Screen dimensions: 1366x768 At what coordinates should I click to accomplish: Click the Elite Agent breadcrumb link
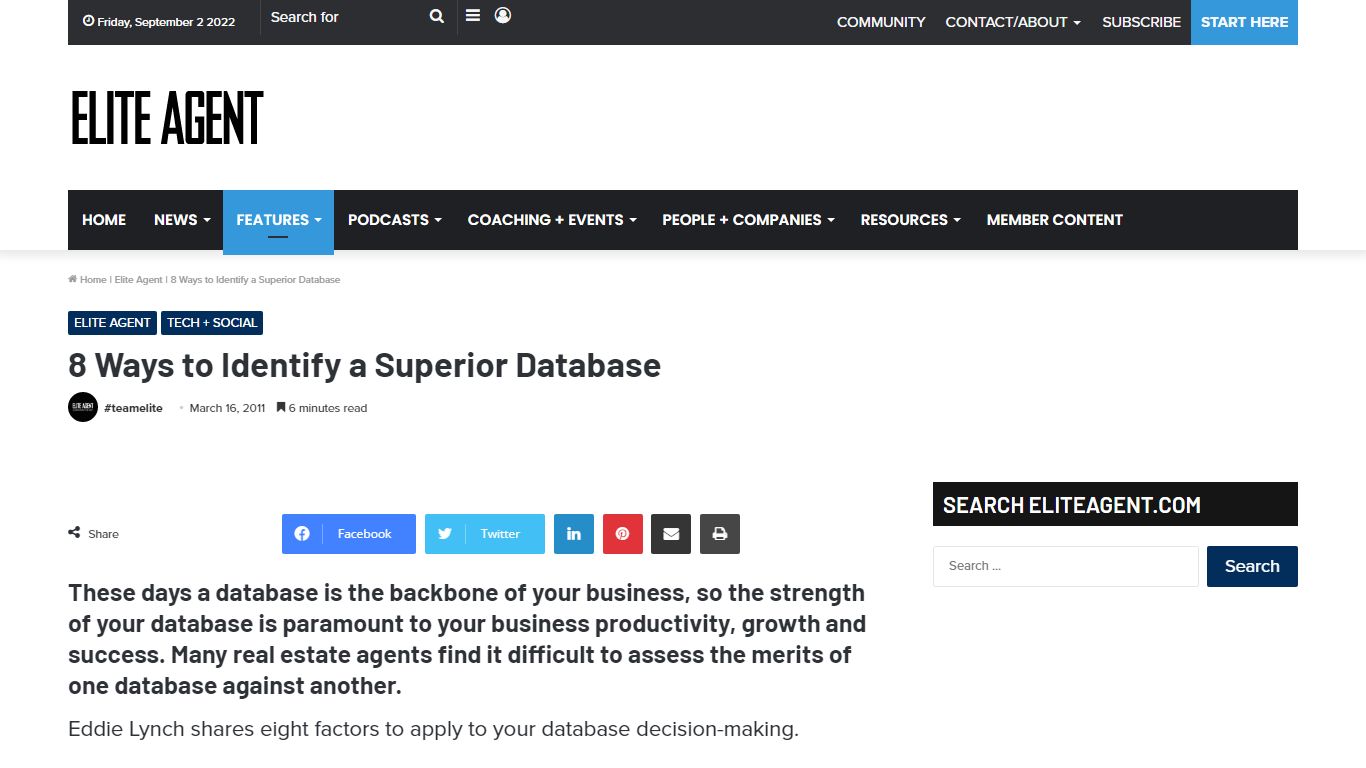(x=138, y=280)
